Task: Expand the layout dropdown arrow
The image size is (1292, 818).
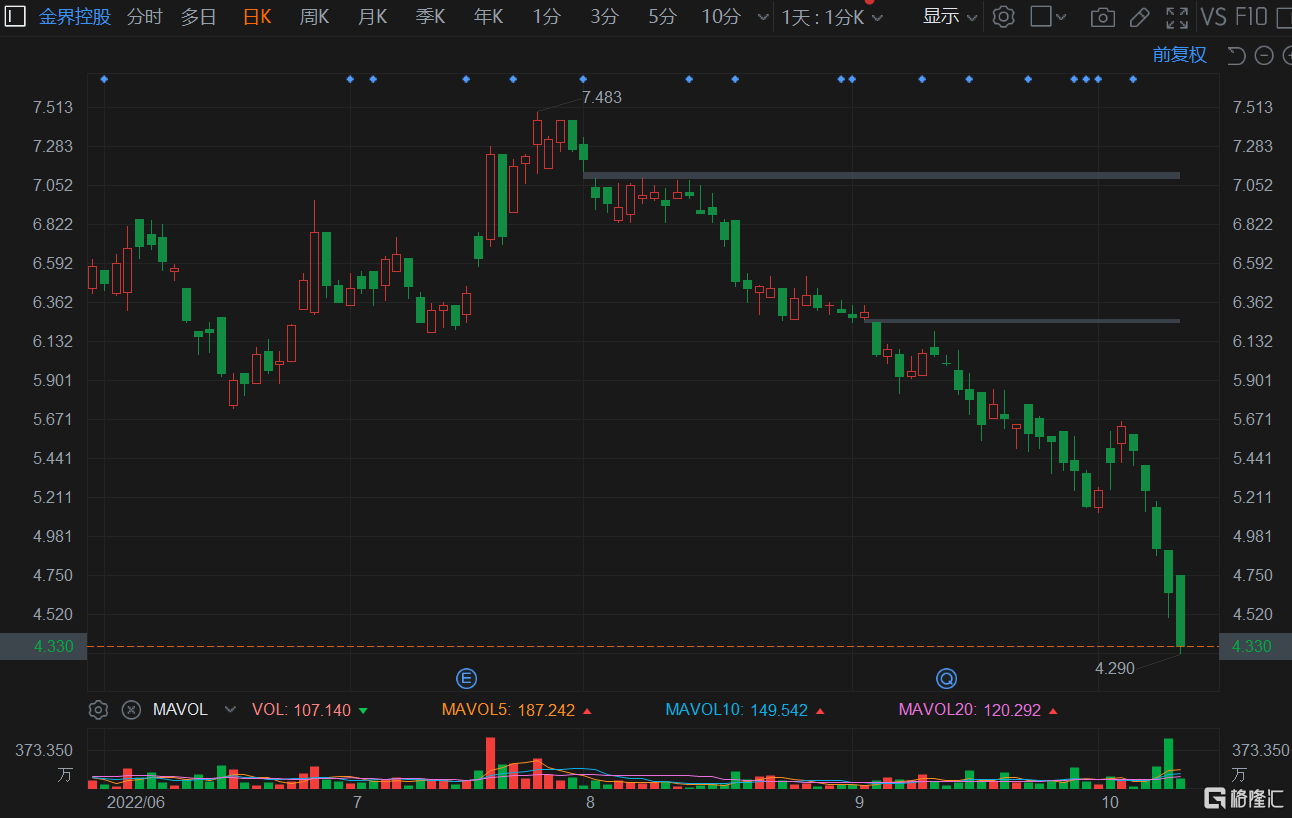Action: click(1062, 17)
